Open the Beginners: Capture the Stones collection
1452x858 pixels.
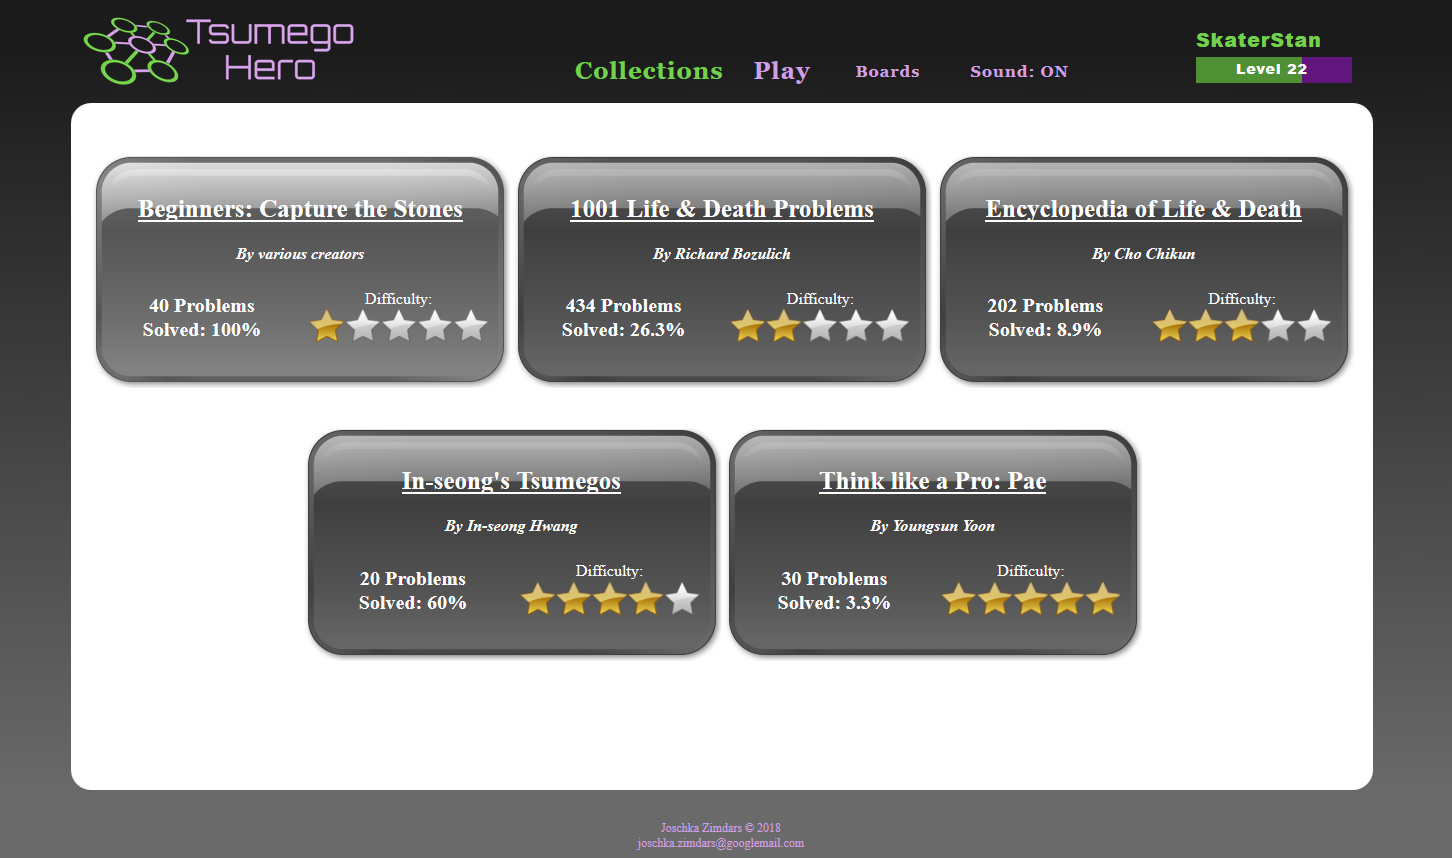click(x=300, y=209)
